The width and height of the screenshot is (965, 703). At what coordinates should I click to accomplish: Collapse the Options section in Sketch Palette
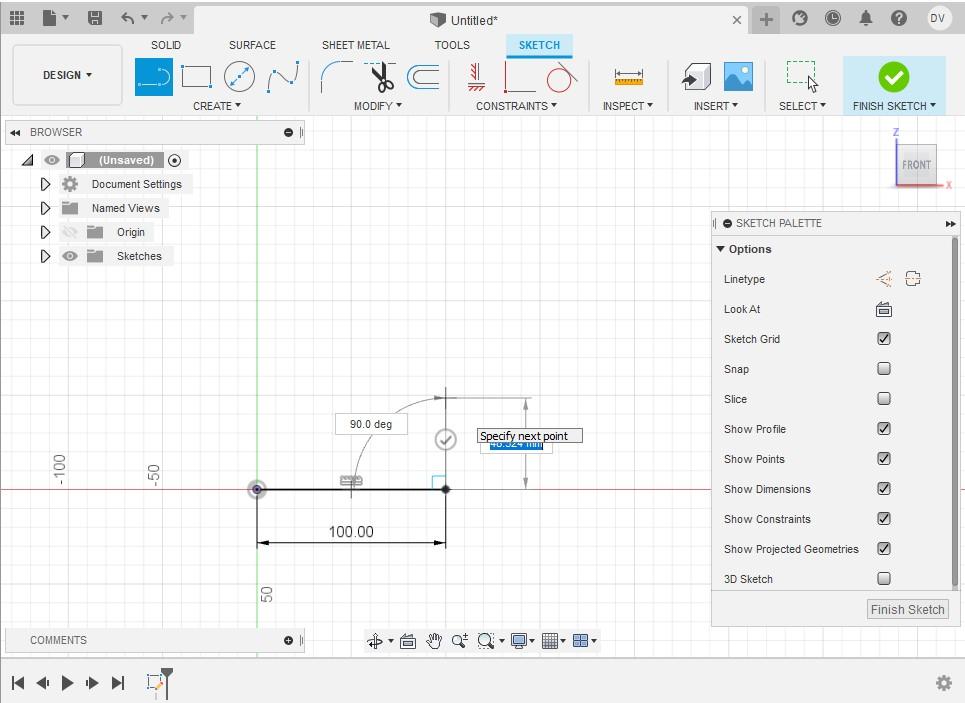(721, 249)
